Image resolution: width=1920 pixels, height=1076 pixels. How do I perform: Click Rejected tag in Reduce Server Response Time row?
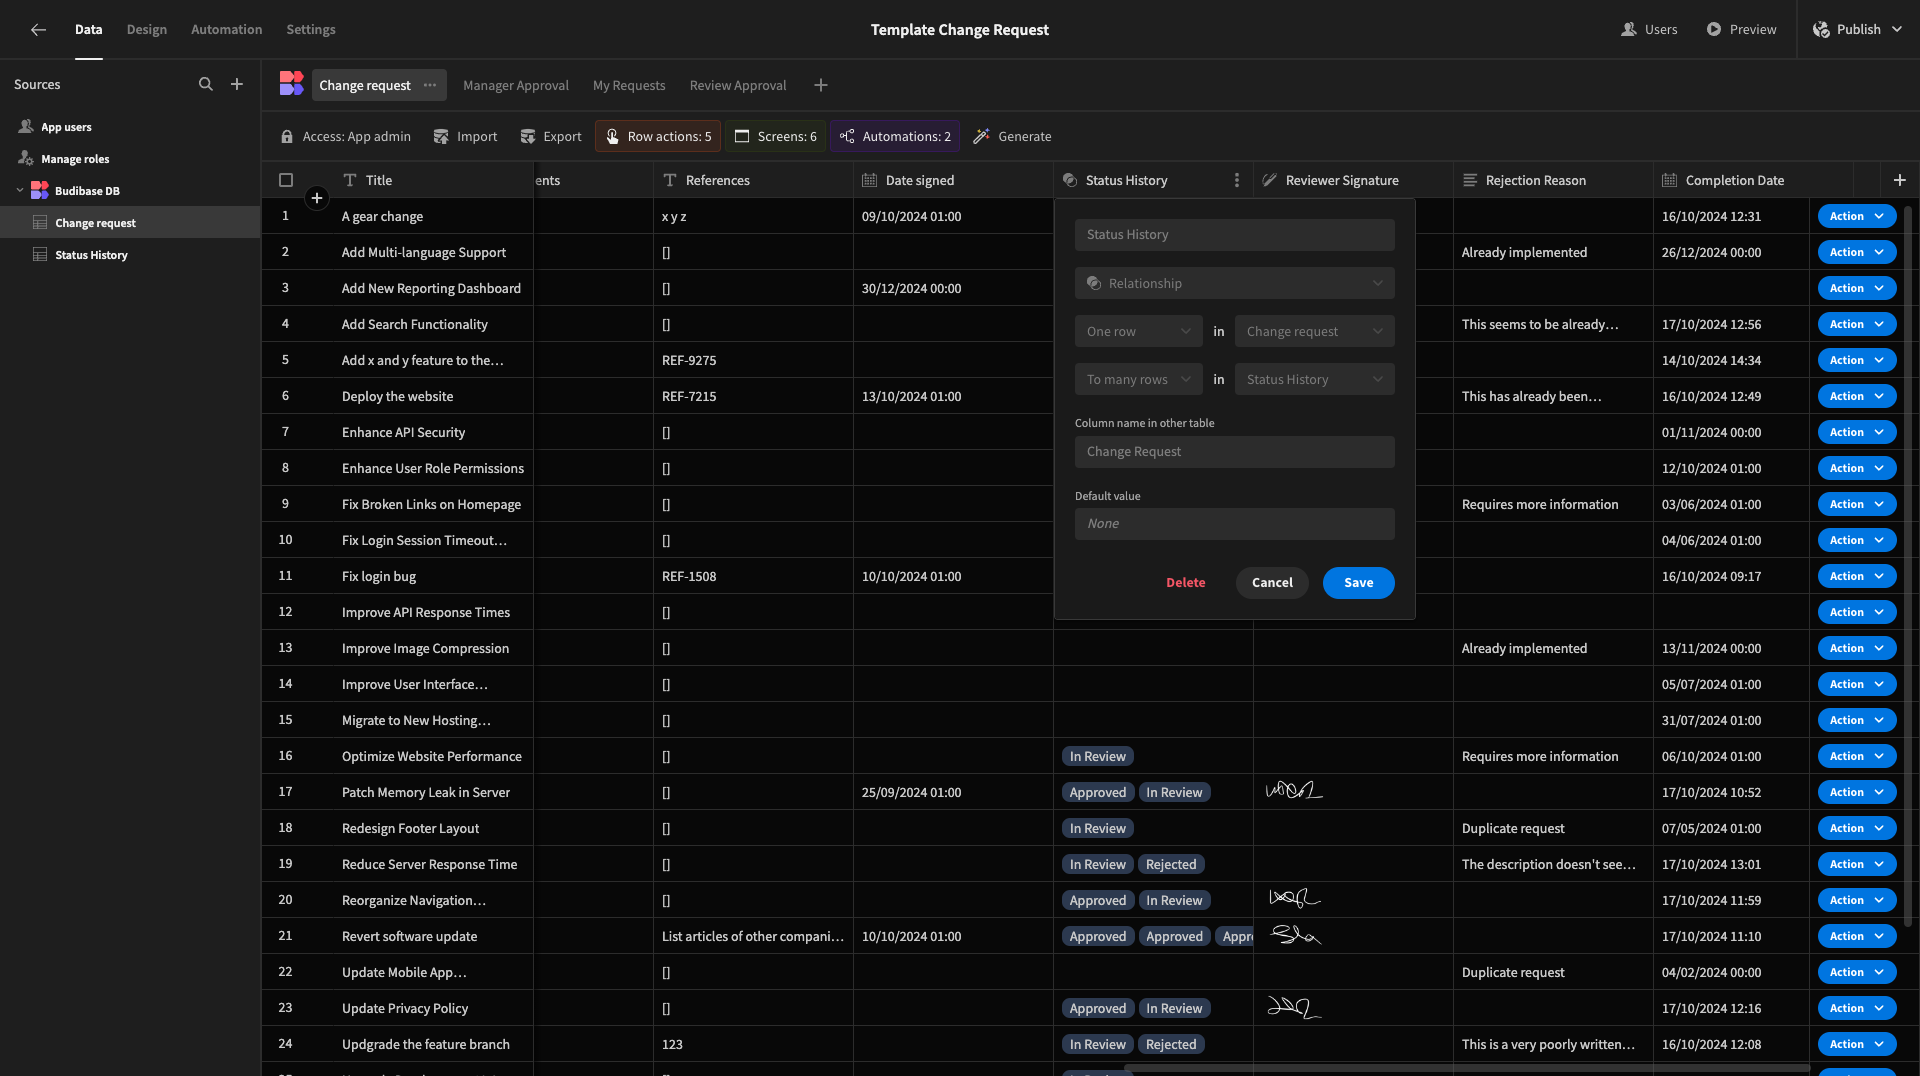1171,864
